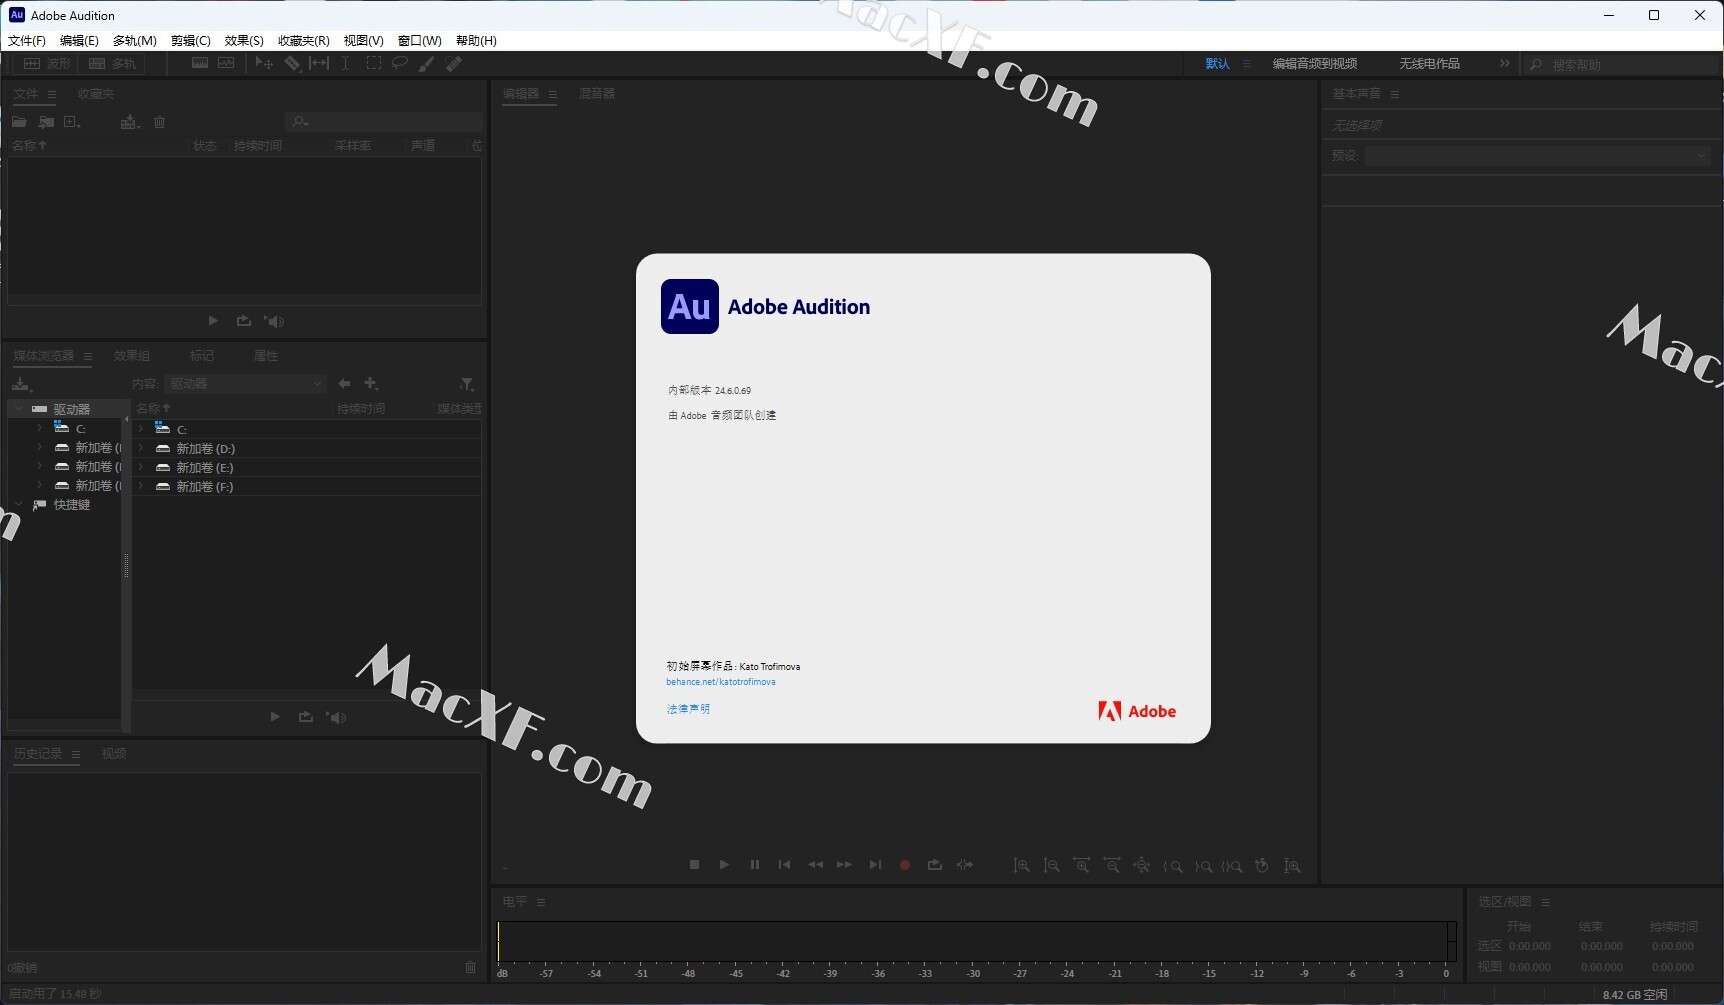Open the 窗口(W) menu
1724x1005 pixels.
coord(420,41)
